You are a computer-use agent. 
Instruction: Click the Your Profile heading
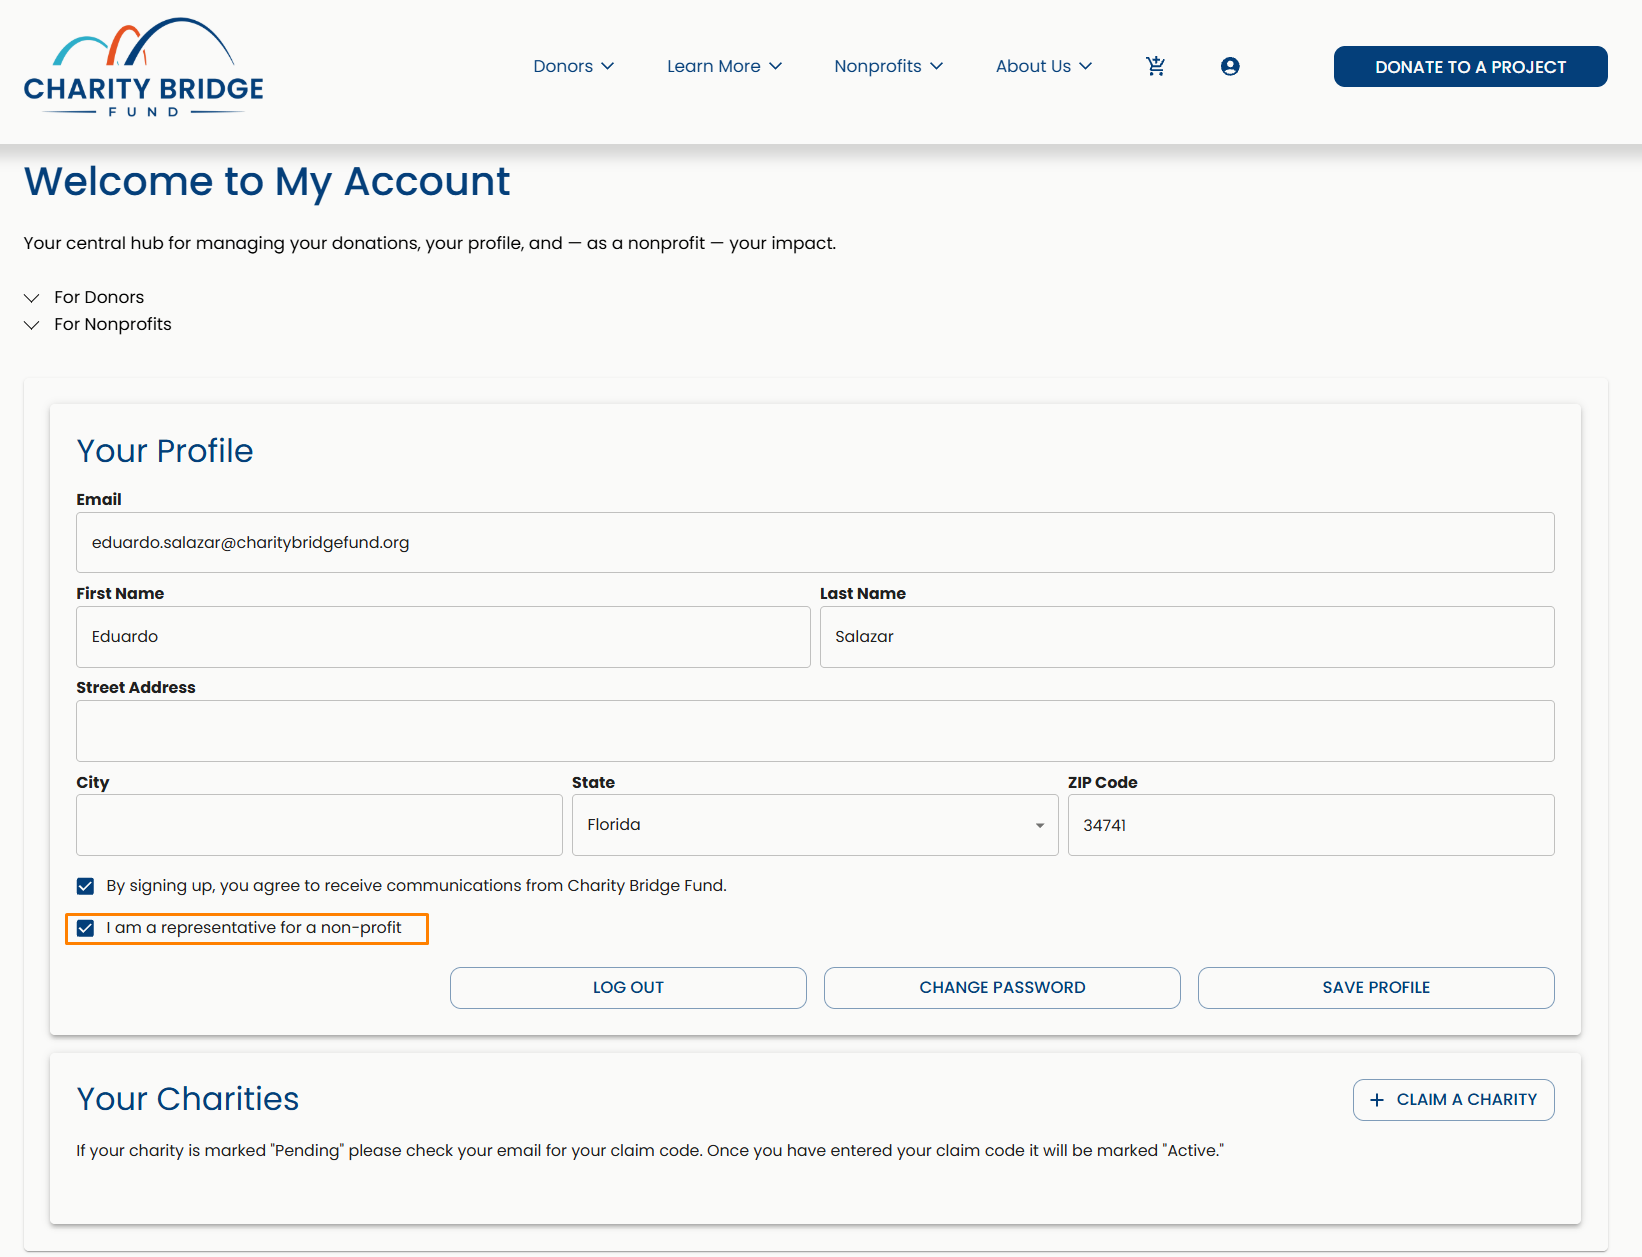[x=165, y=451]
